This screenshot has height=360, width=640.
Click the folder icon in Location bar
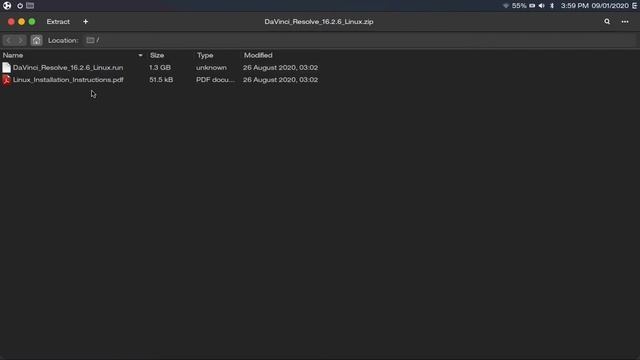click(x=90, y=40)
